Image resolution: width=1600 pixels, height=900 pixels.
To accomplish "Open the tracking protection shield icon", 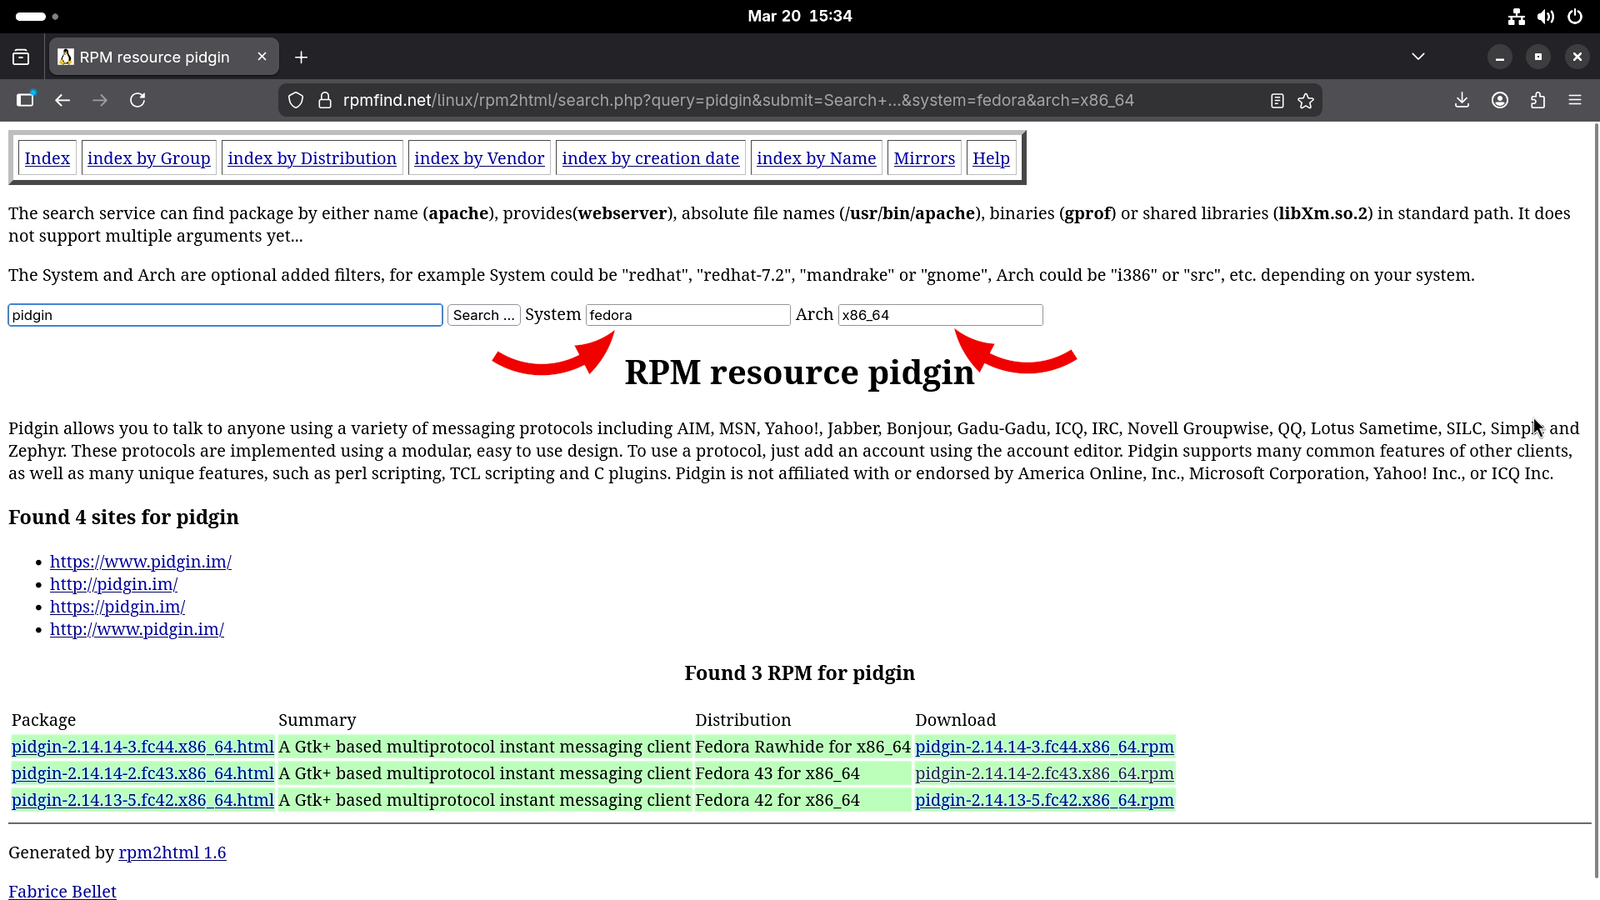I will [296, 100].
